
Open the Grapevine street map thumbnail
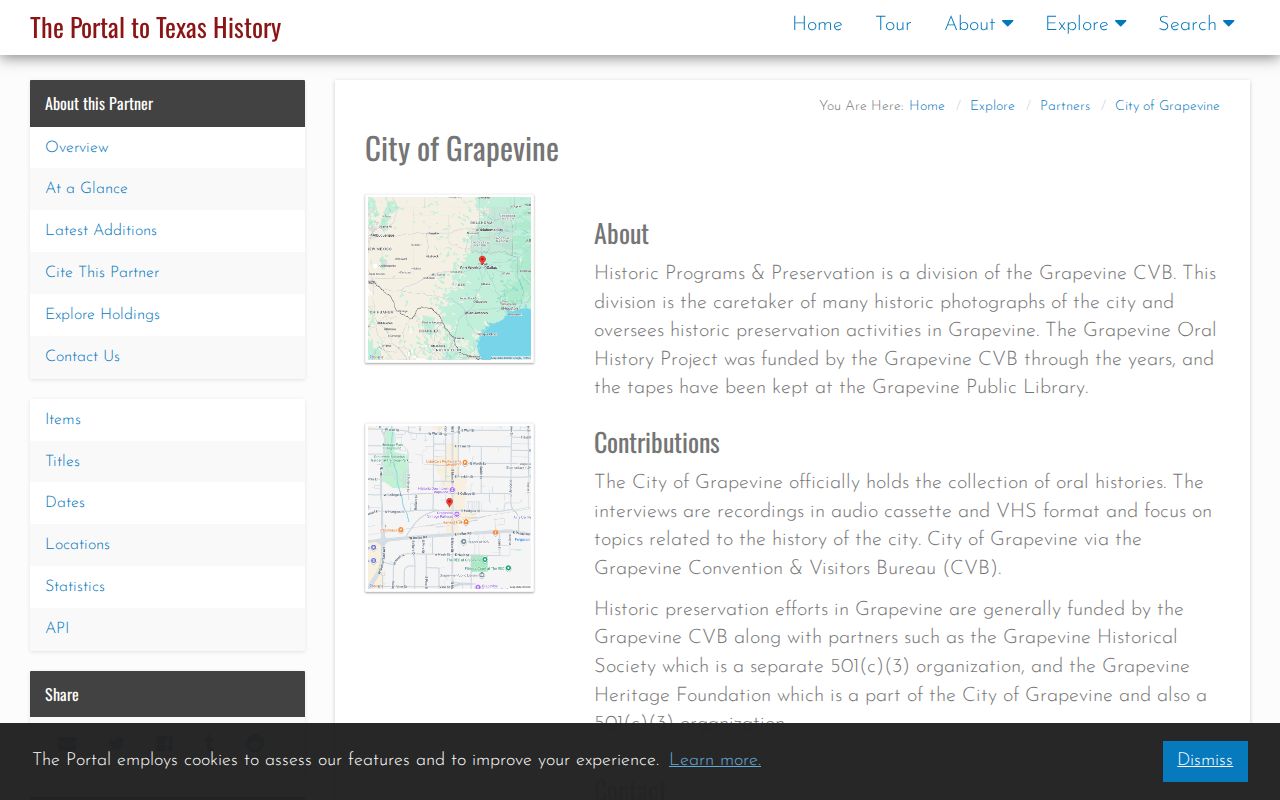point(449,507)
